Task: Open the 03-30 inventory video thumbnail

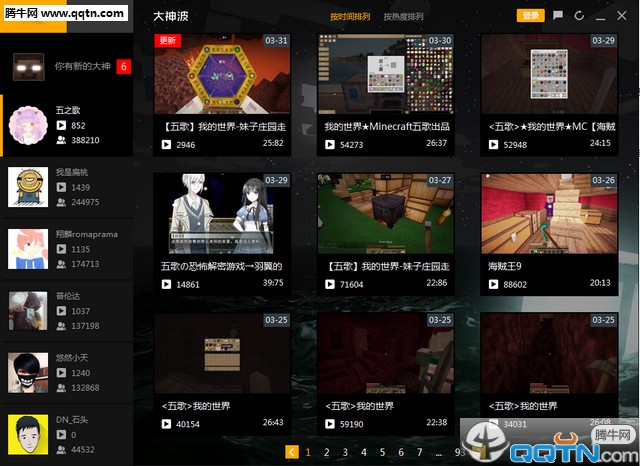Action: (385, 74)
